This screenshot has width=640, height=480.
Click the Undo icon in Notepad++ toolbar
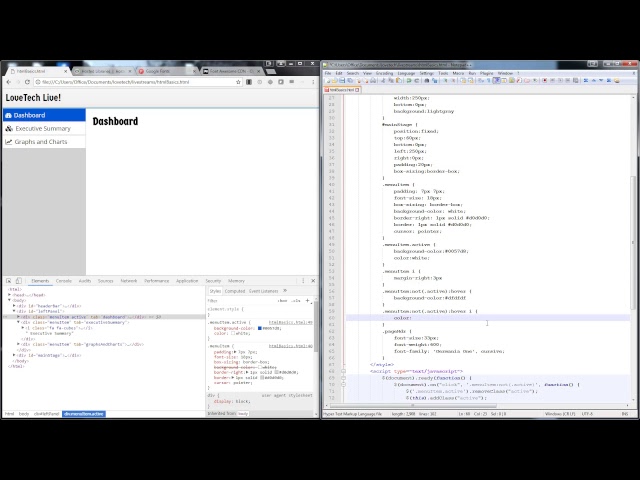point(409,80)
